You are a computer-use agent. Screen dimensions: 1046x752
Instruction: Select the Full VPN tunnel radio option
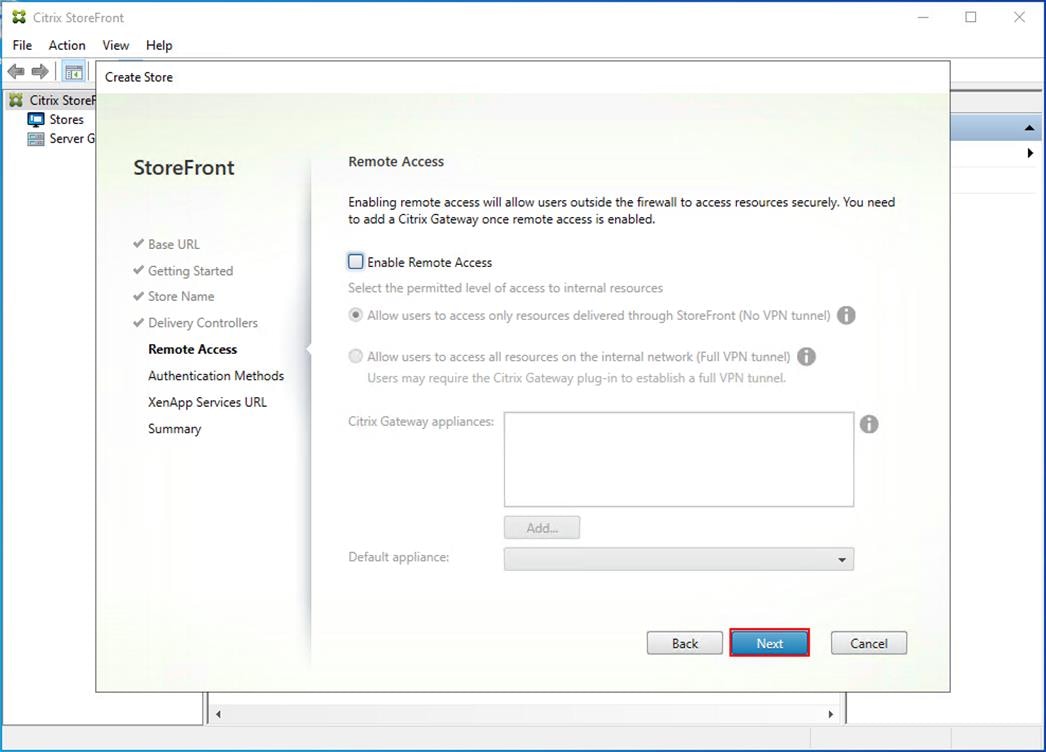(x=356, y=356)
